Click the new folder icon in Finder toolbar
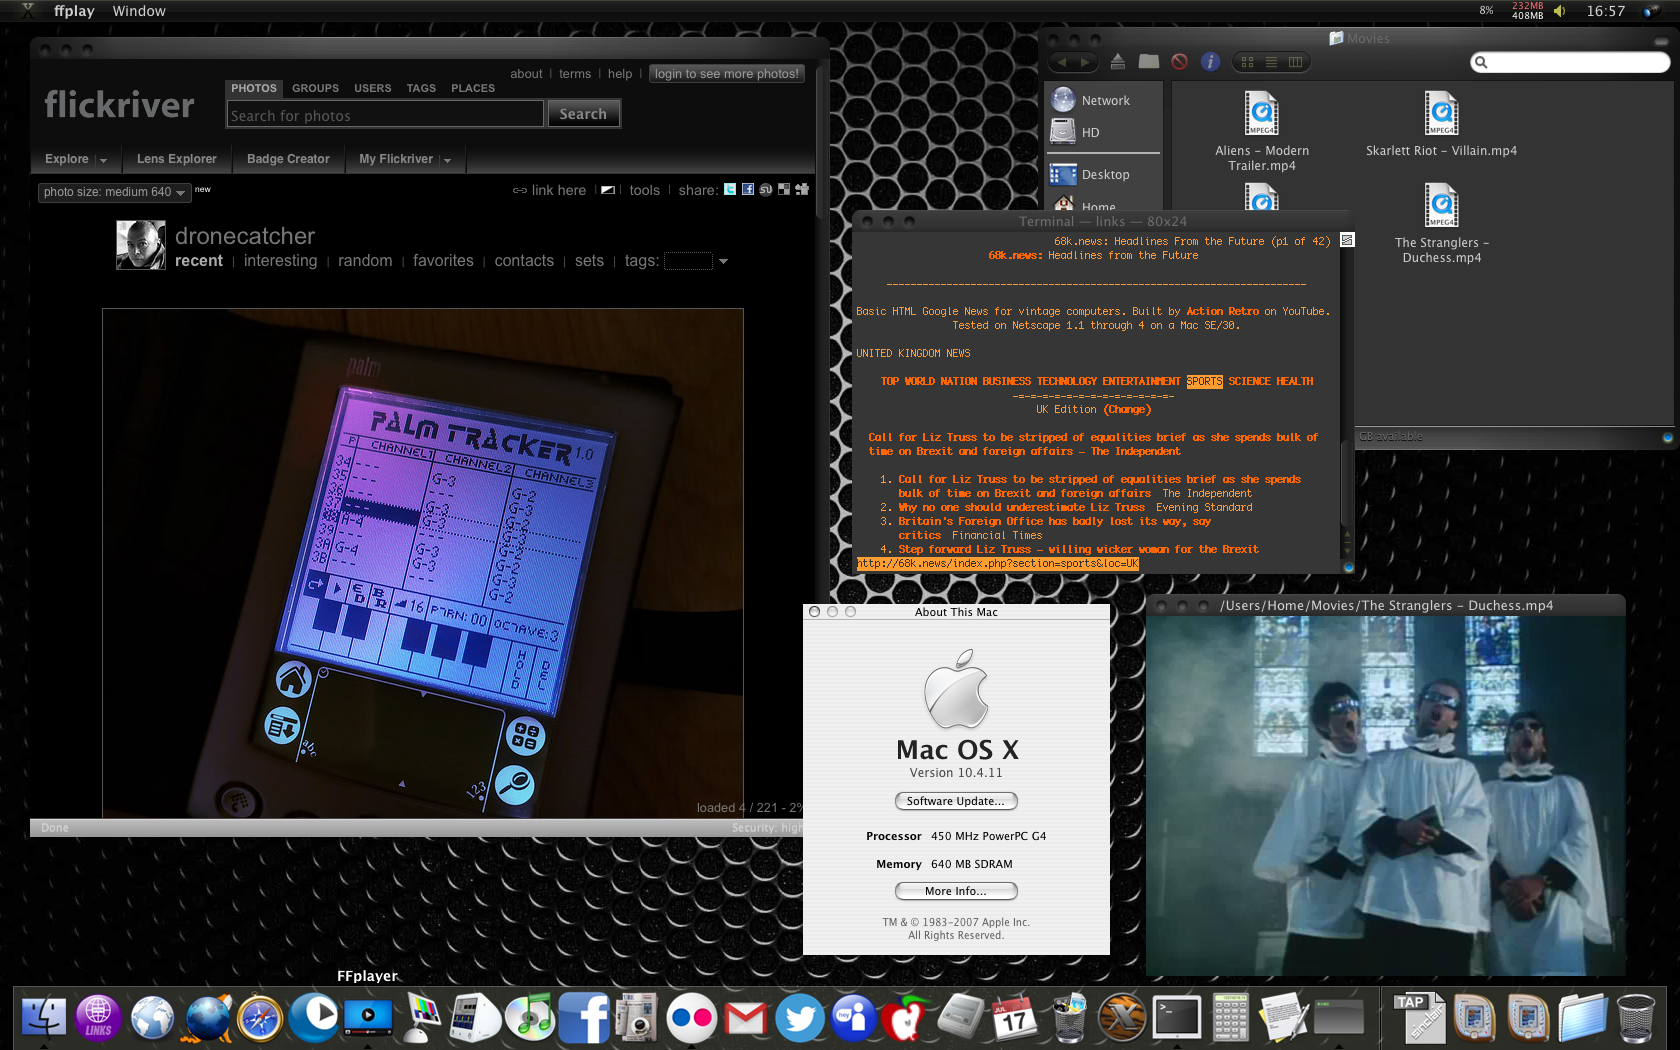This screenshot has width=1680, height=1050. [x=1149, y=62]
